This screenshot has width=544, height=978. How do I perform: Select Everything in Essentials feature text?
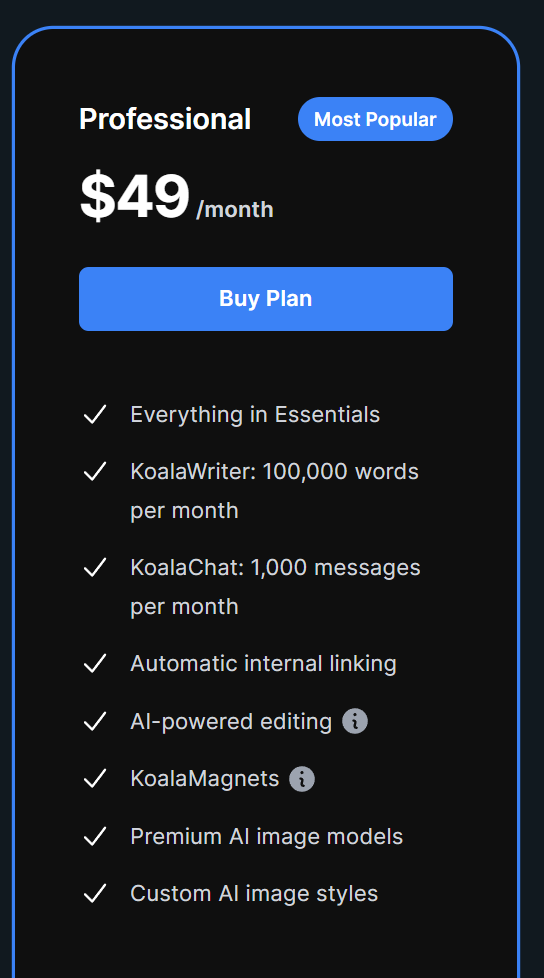(255, 415)
